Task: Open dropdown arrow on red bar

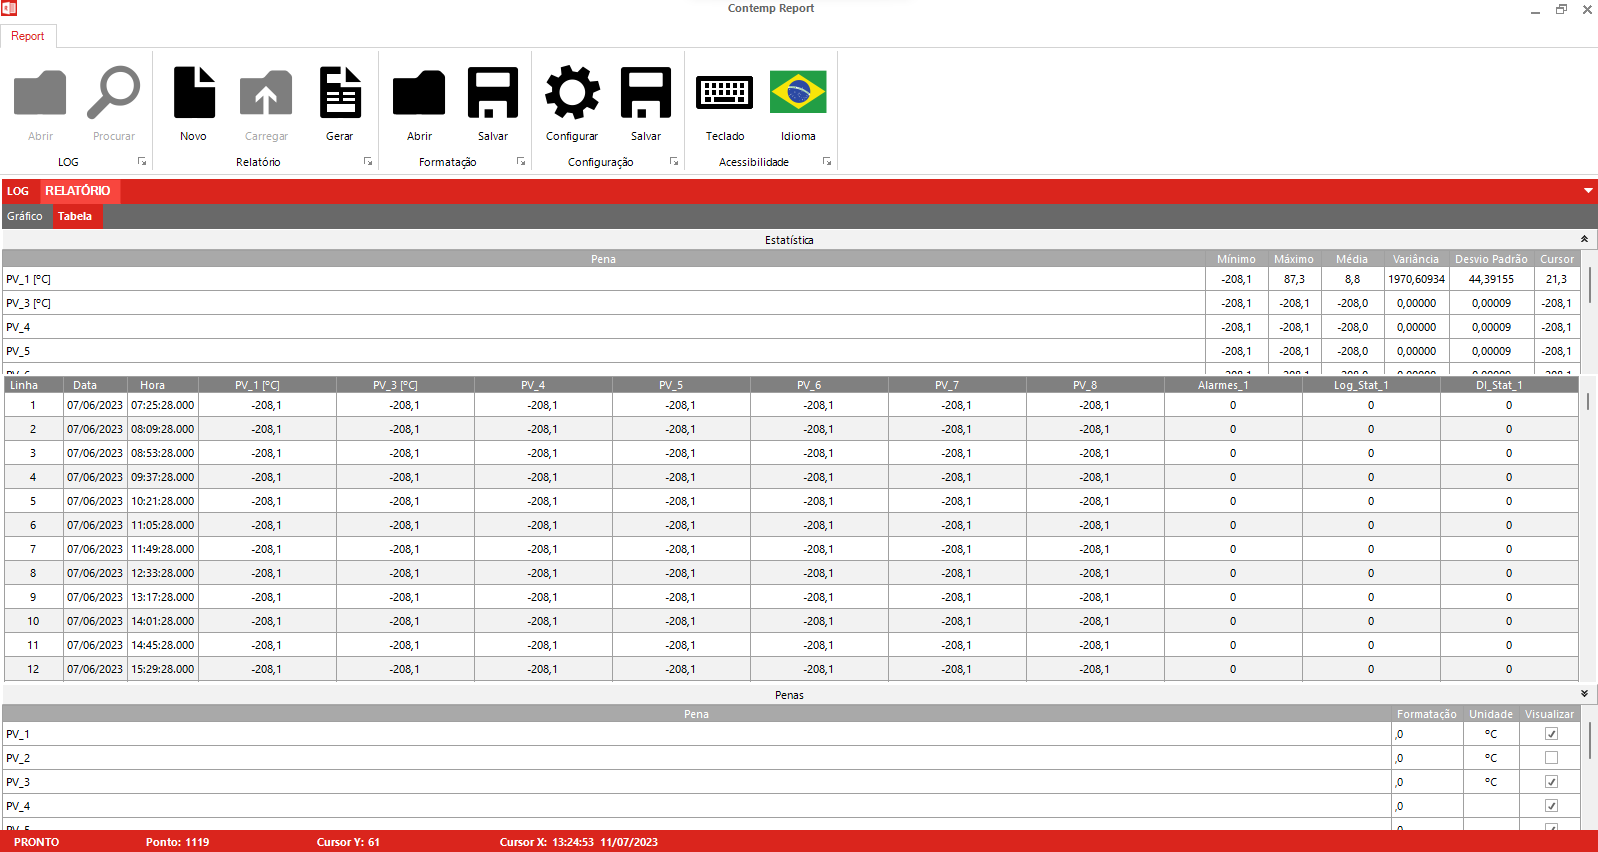Action: click(x=1588, y=191)
